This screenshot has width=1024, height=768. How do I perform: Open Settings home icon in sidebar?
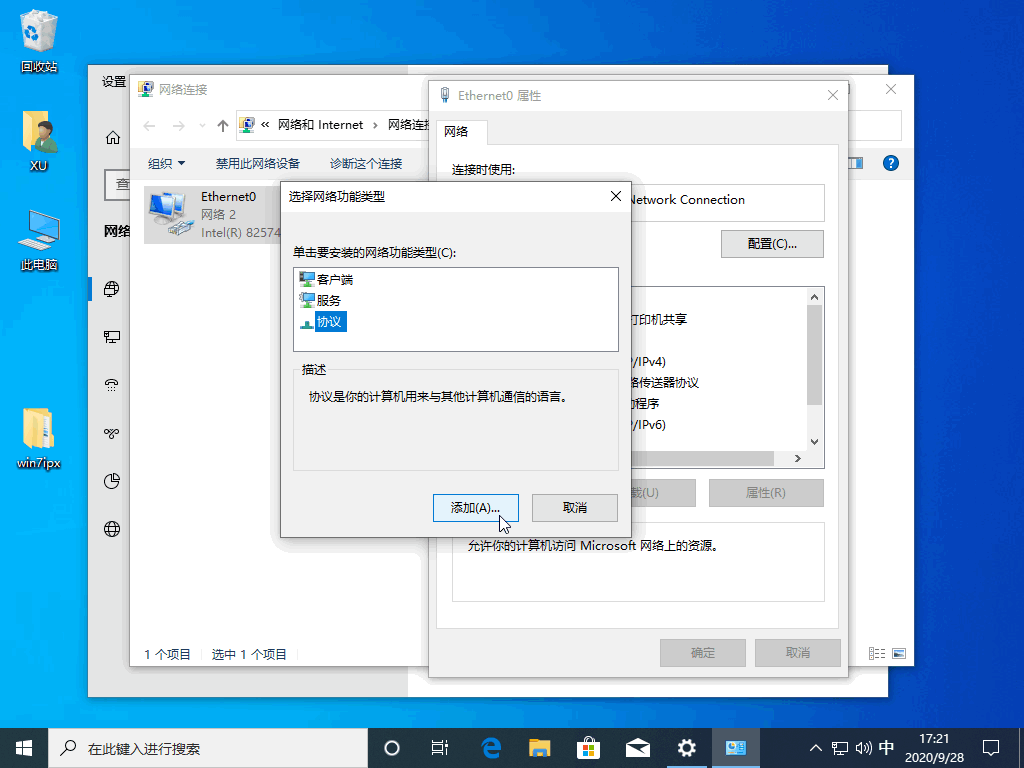pos(113,138)
